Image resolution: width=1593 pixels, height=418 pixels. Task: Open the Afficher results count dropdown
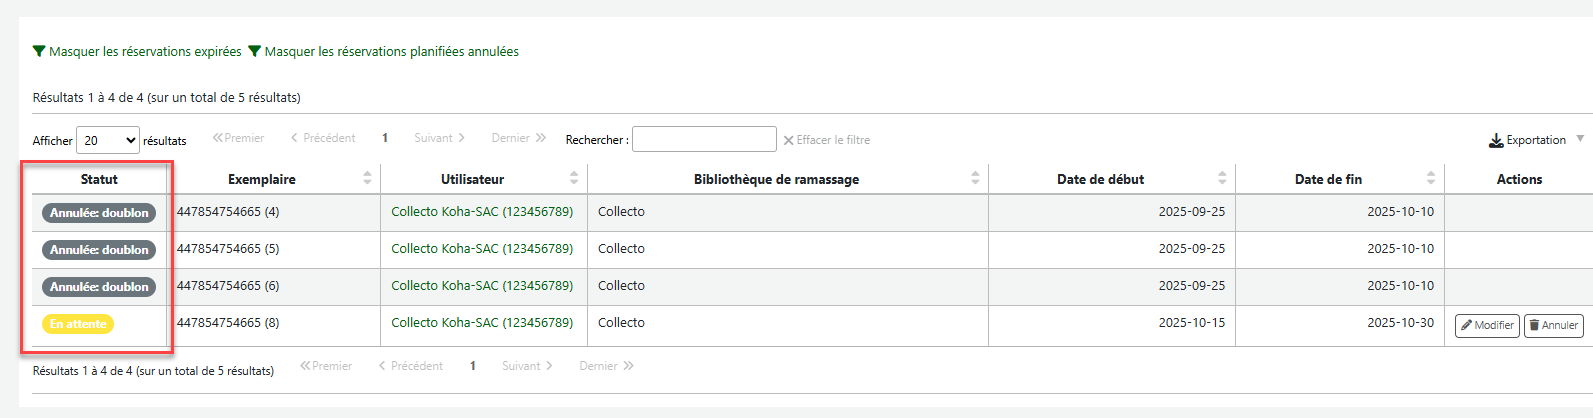coord(108,140)
